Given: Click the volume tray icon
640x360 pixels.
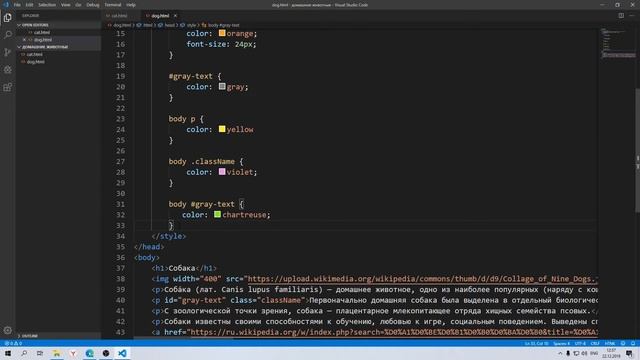Looking at the screenshot, I should (x=584, y=353).
